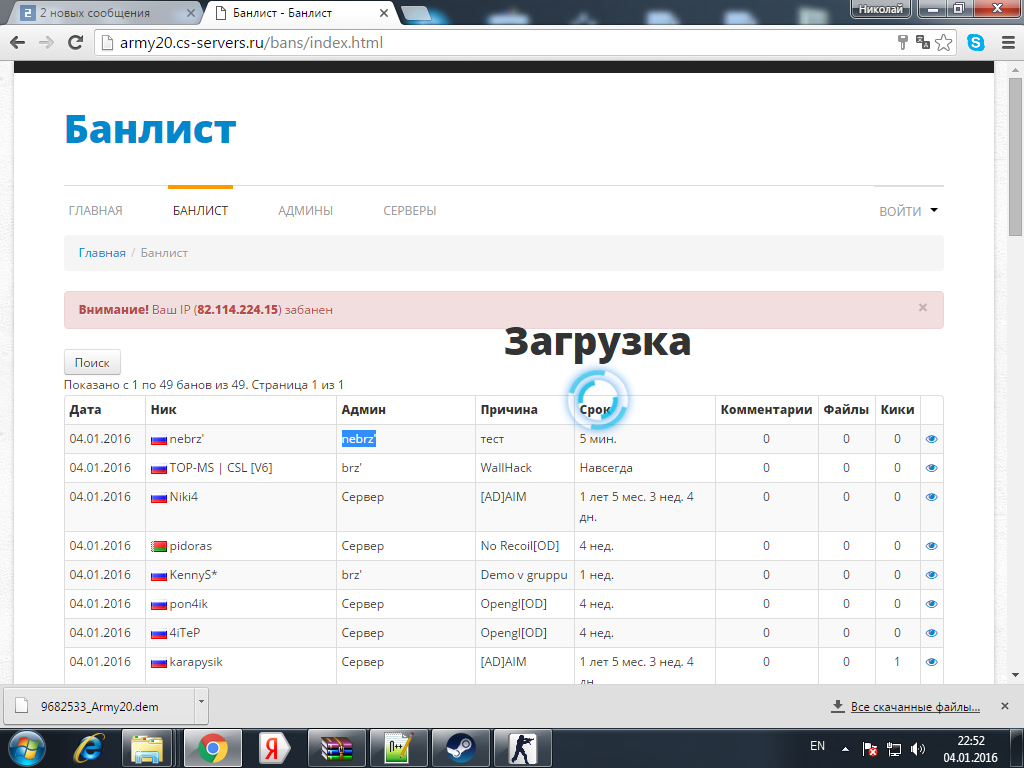This screenshot has width=1024, height=768.
Task: Click the banned IP 82.114.224.15 text
Action: [238, 310]
